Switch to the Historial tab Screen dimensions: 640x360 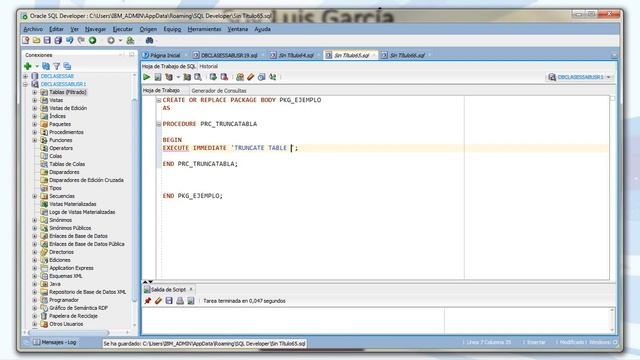[209, 66]
